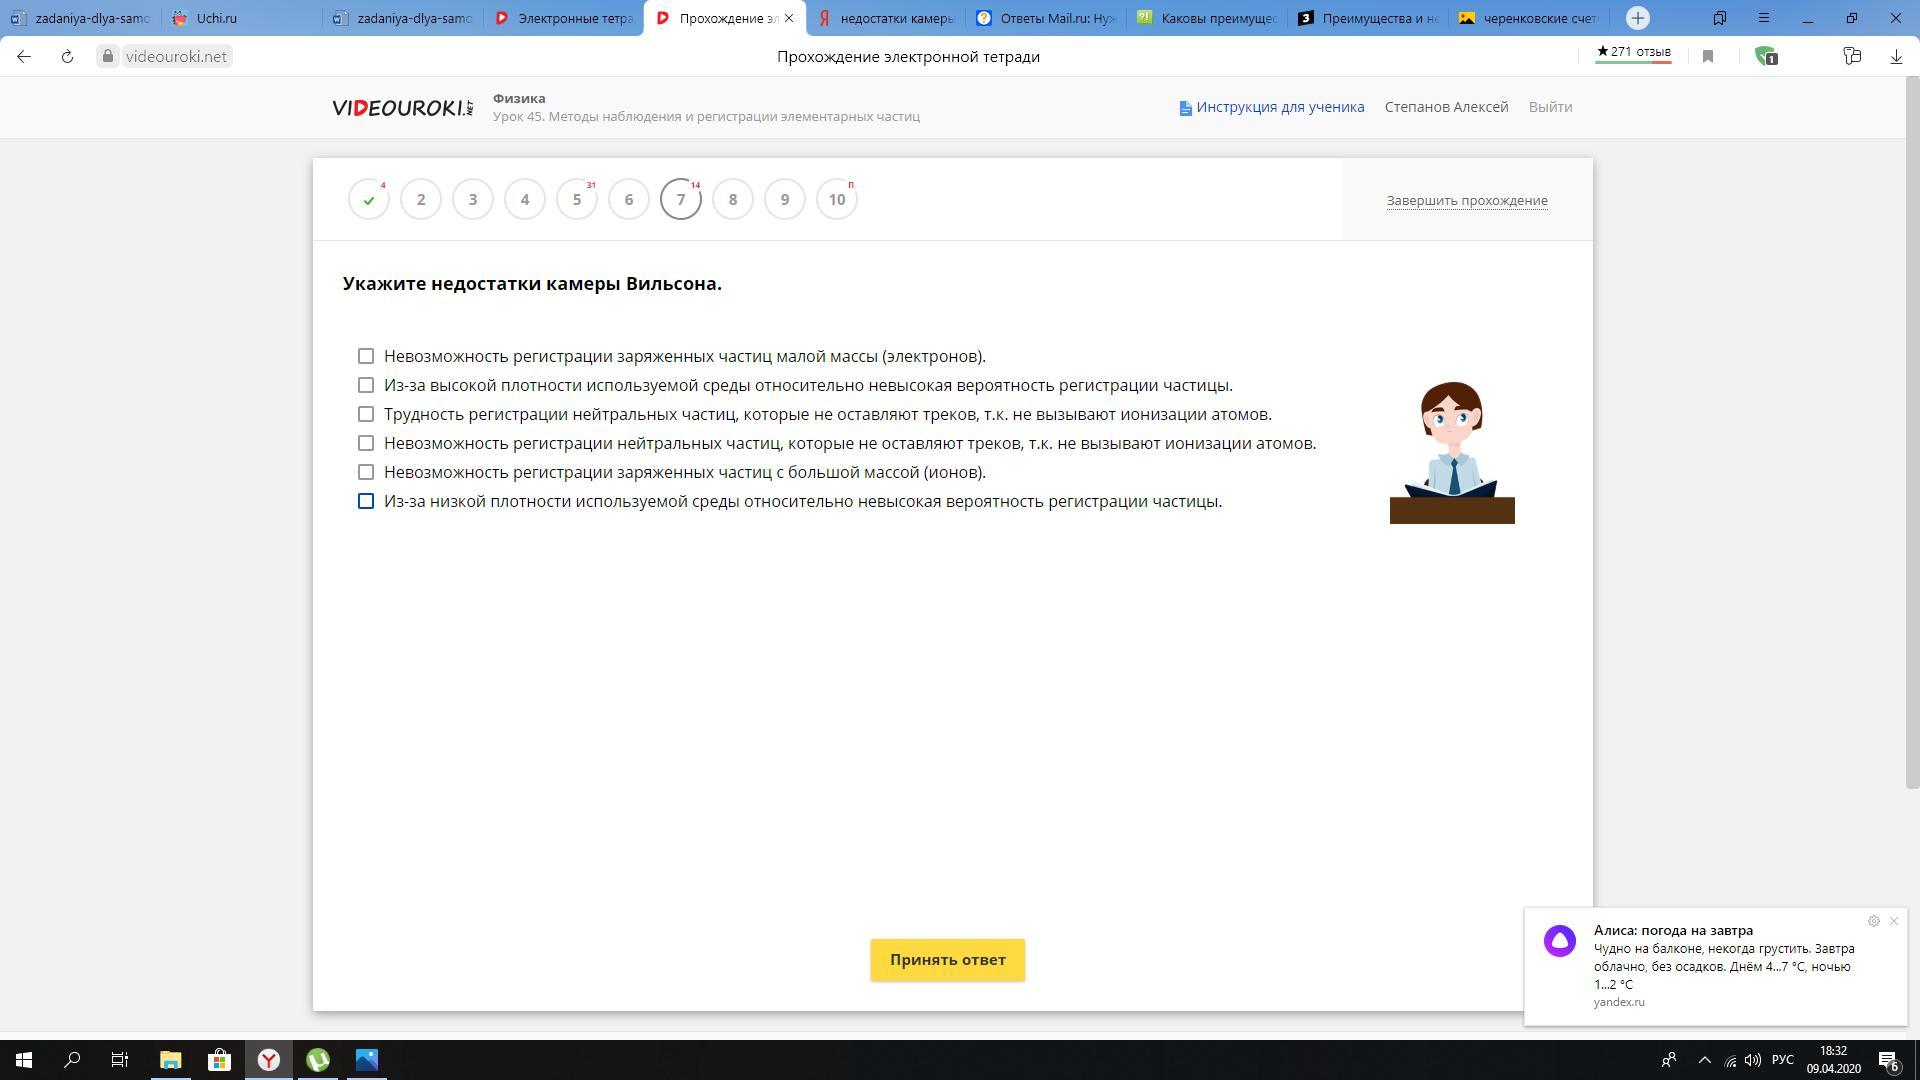Image resolution: width=1920 pixels, height=1080 pixels.
Task: Open a new browser tab
Action: click(1637, 18)
